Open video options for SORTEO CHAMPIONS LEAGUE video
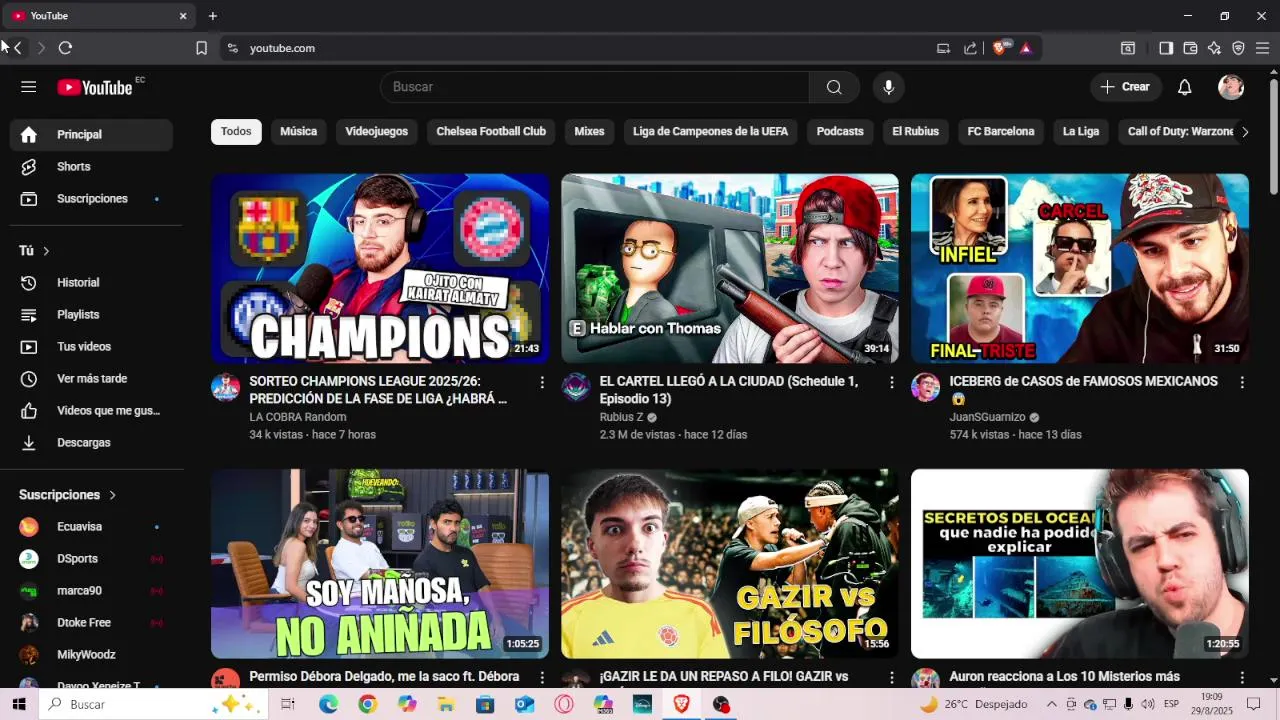 (x=542, y=382)
